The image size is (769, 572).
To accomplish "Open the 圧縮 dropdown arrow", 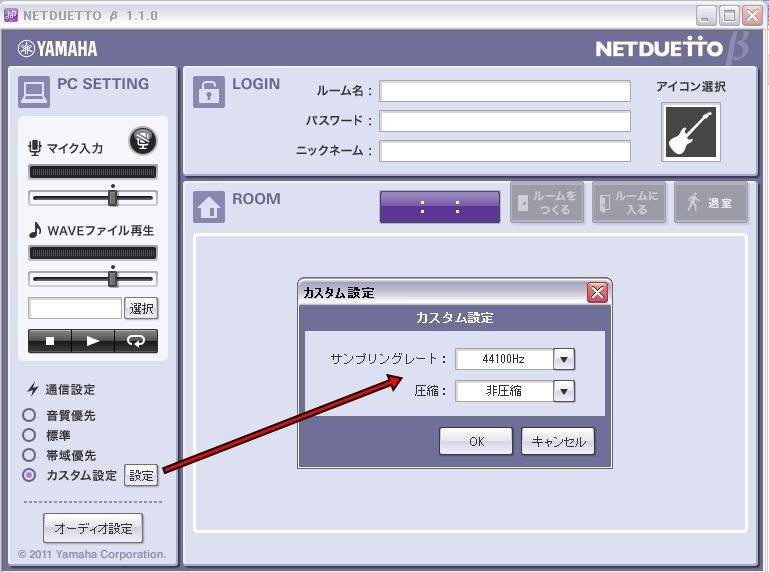I will point(564,391).
